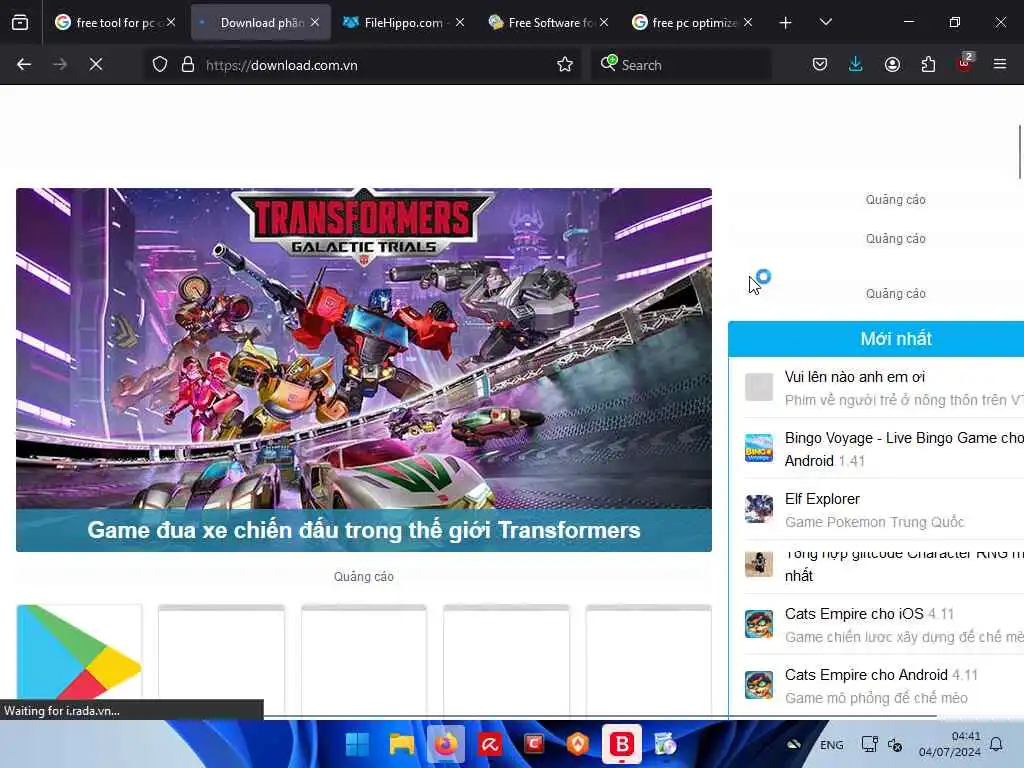This screenshot has height=768, width=1024.
Task: View site security padlock info
Action: [188, 65]
